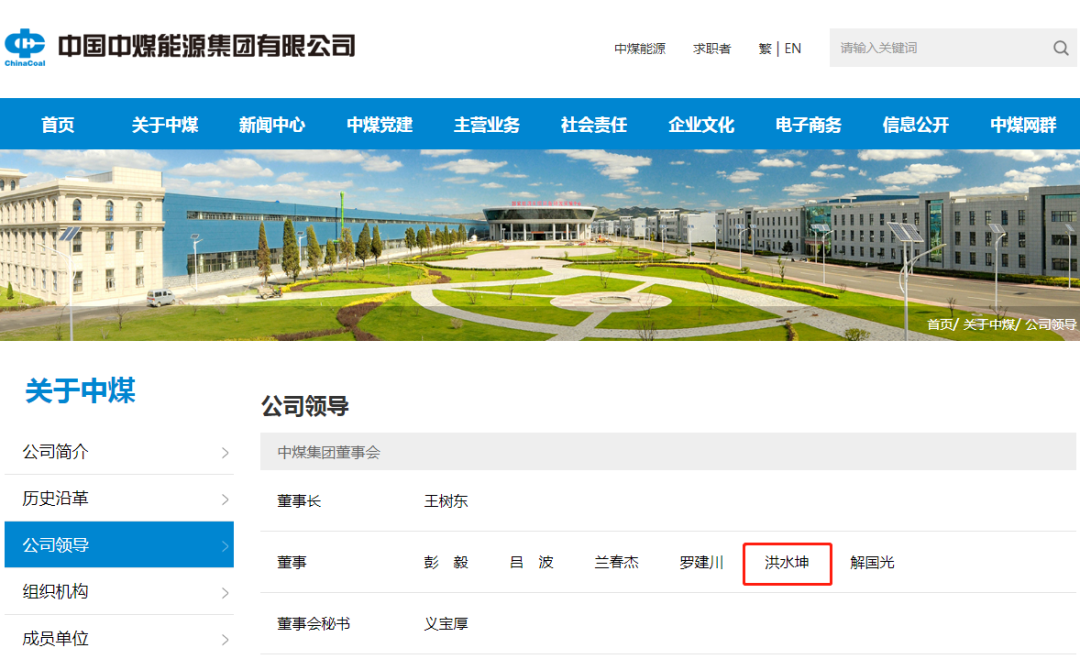Screen dimensions: 1080x659
Task: Select 历史沿革 in the sidebar
Action: pos(119,498)
